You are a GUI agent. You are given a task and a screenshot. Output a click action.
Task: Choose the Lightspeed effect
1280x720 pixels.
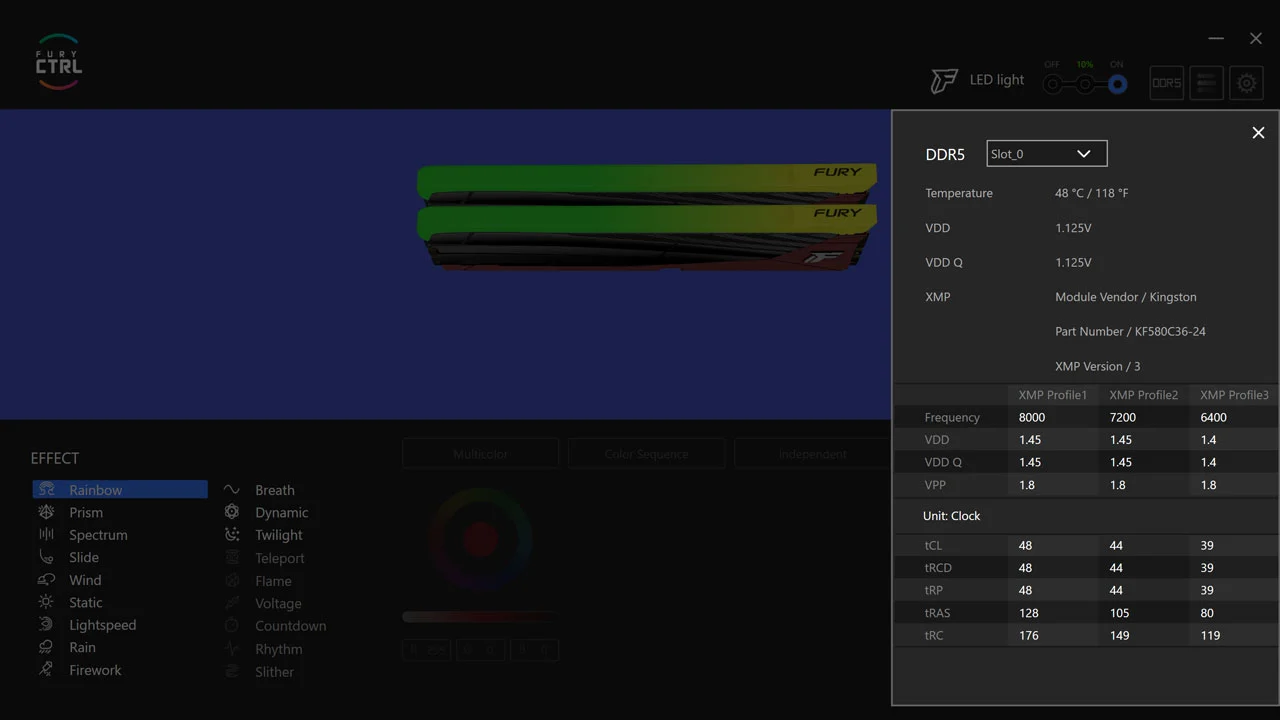103,624
